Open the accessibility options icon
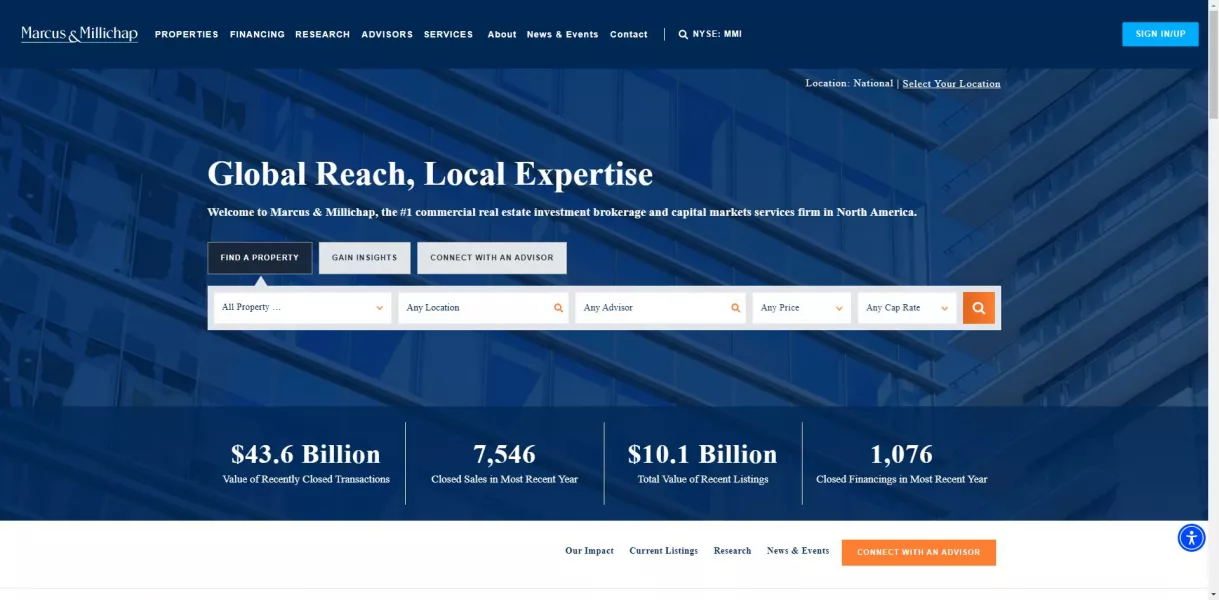The width and height of the screenshot is (1219, 600). [1191, 538]
